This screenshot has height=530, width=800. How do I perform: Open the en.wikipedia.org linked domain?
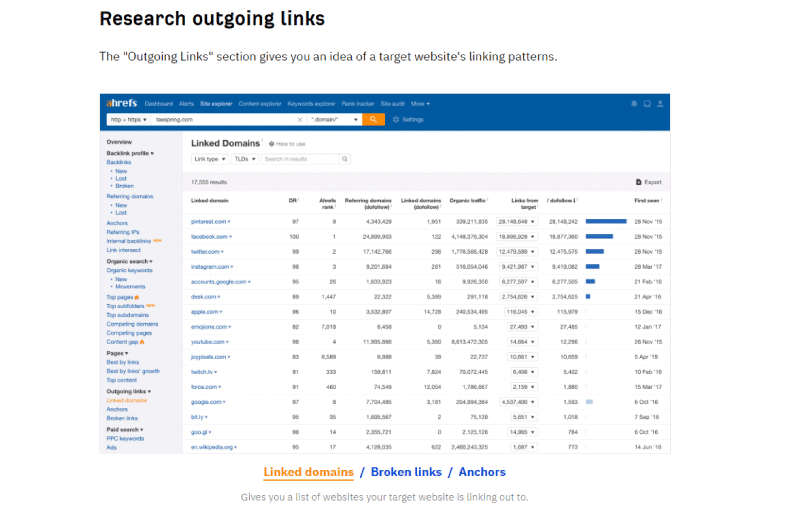(212, 447)
